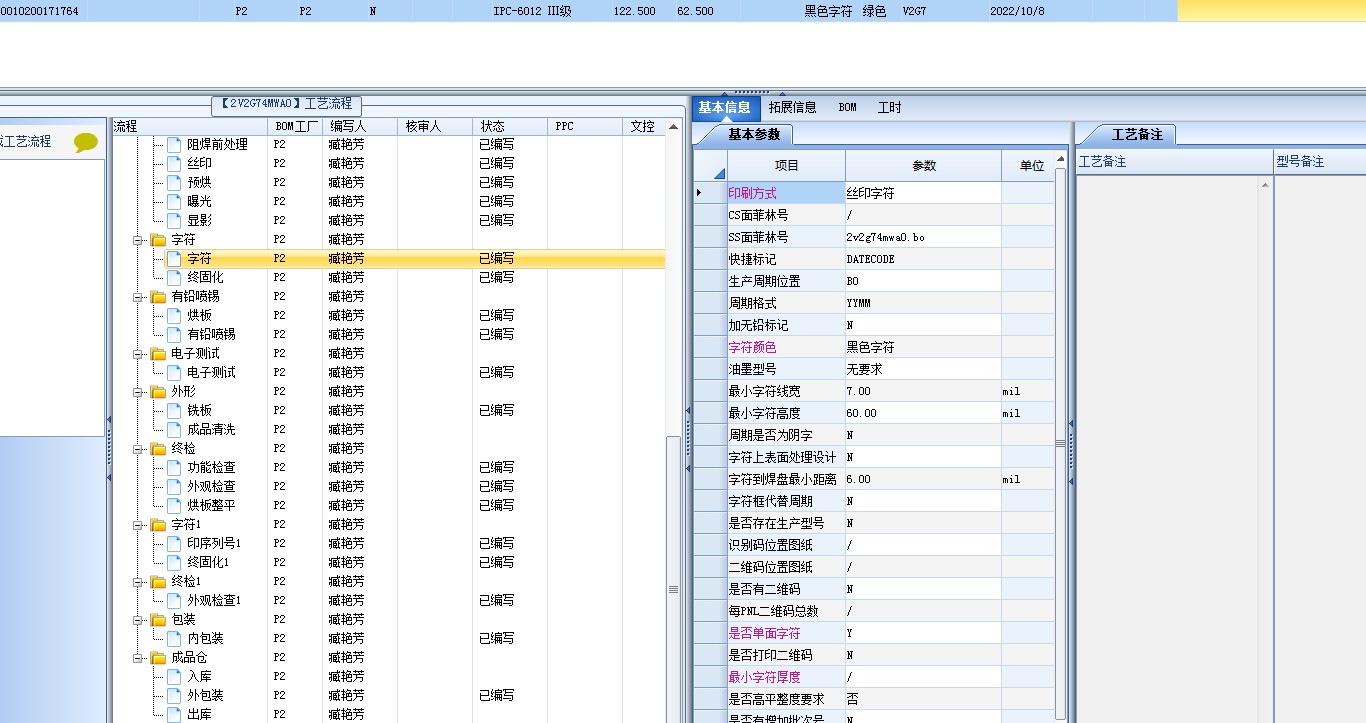Click the folder icon beside 终检1
The image size is (1366, 723).
coord(158,581)
